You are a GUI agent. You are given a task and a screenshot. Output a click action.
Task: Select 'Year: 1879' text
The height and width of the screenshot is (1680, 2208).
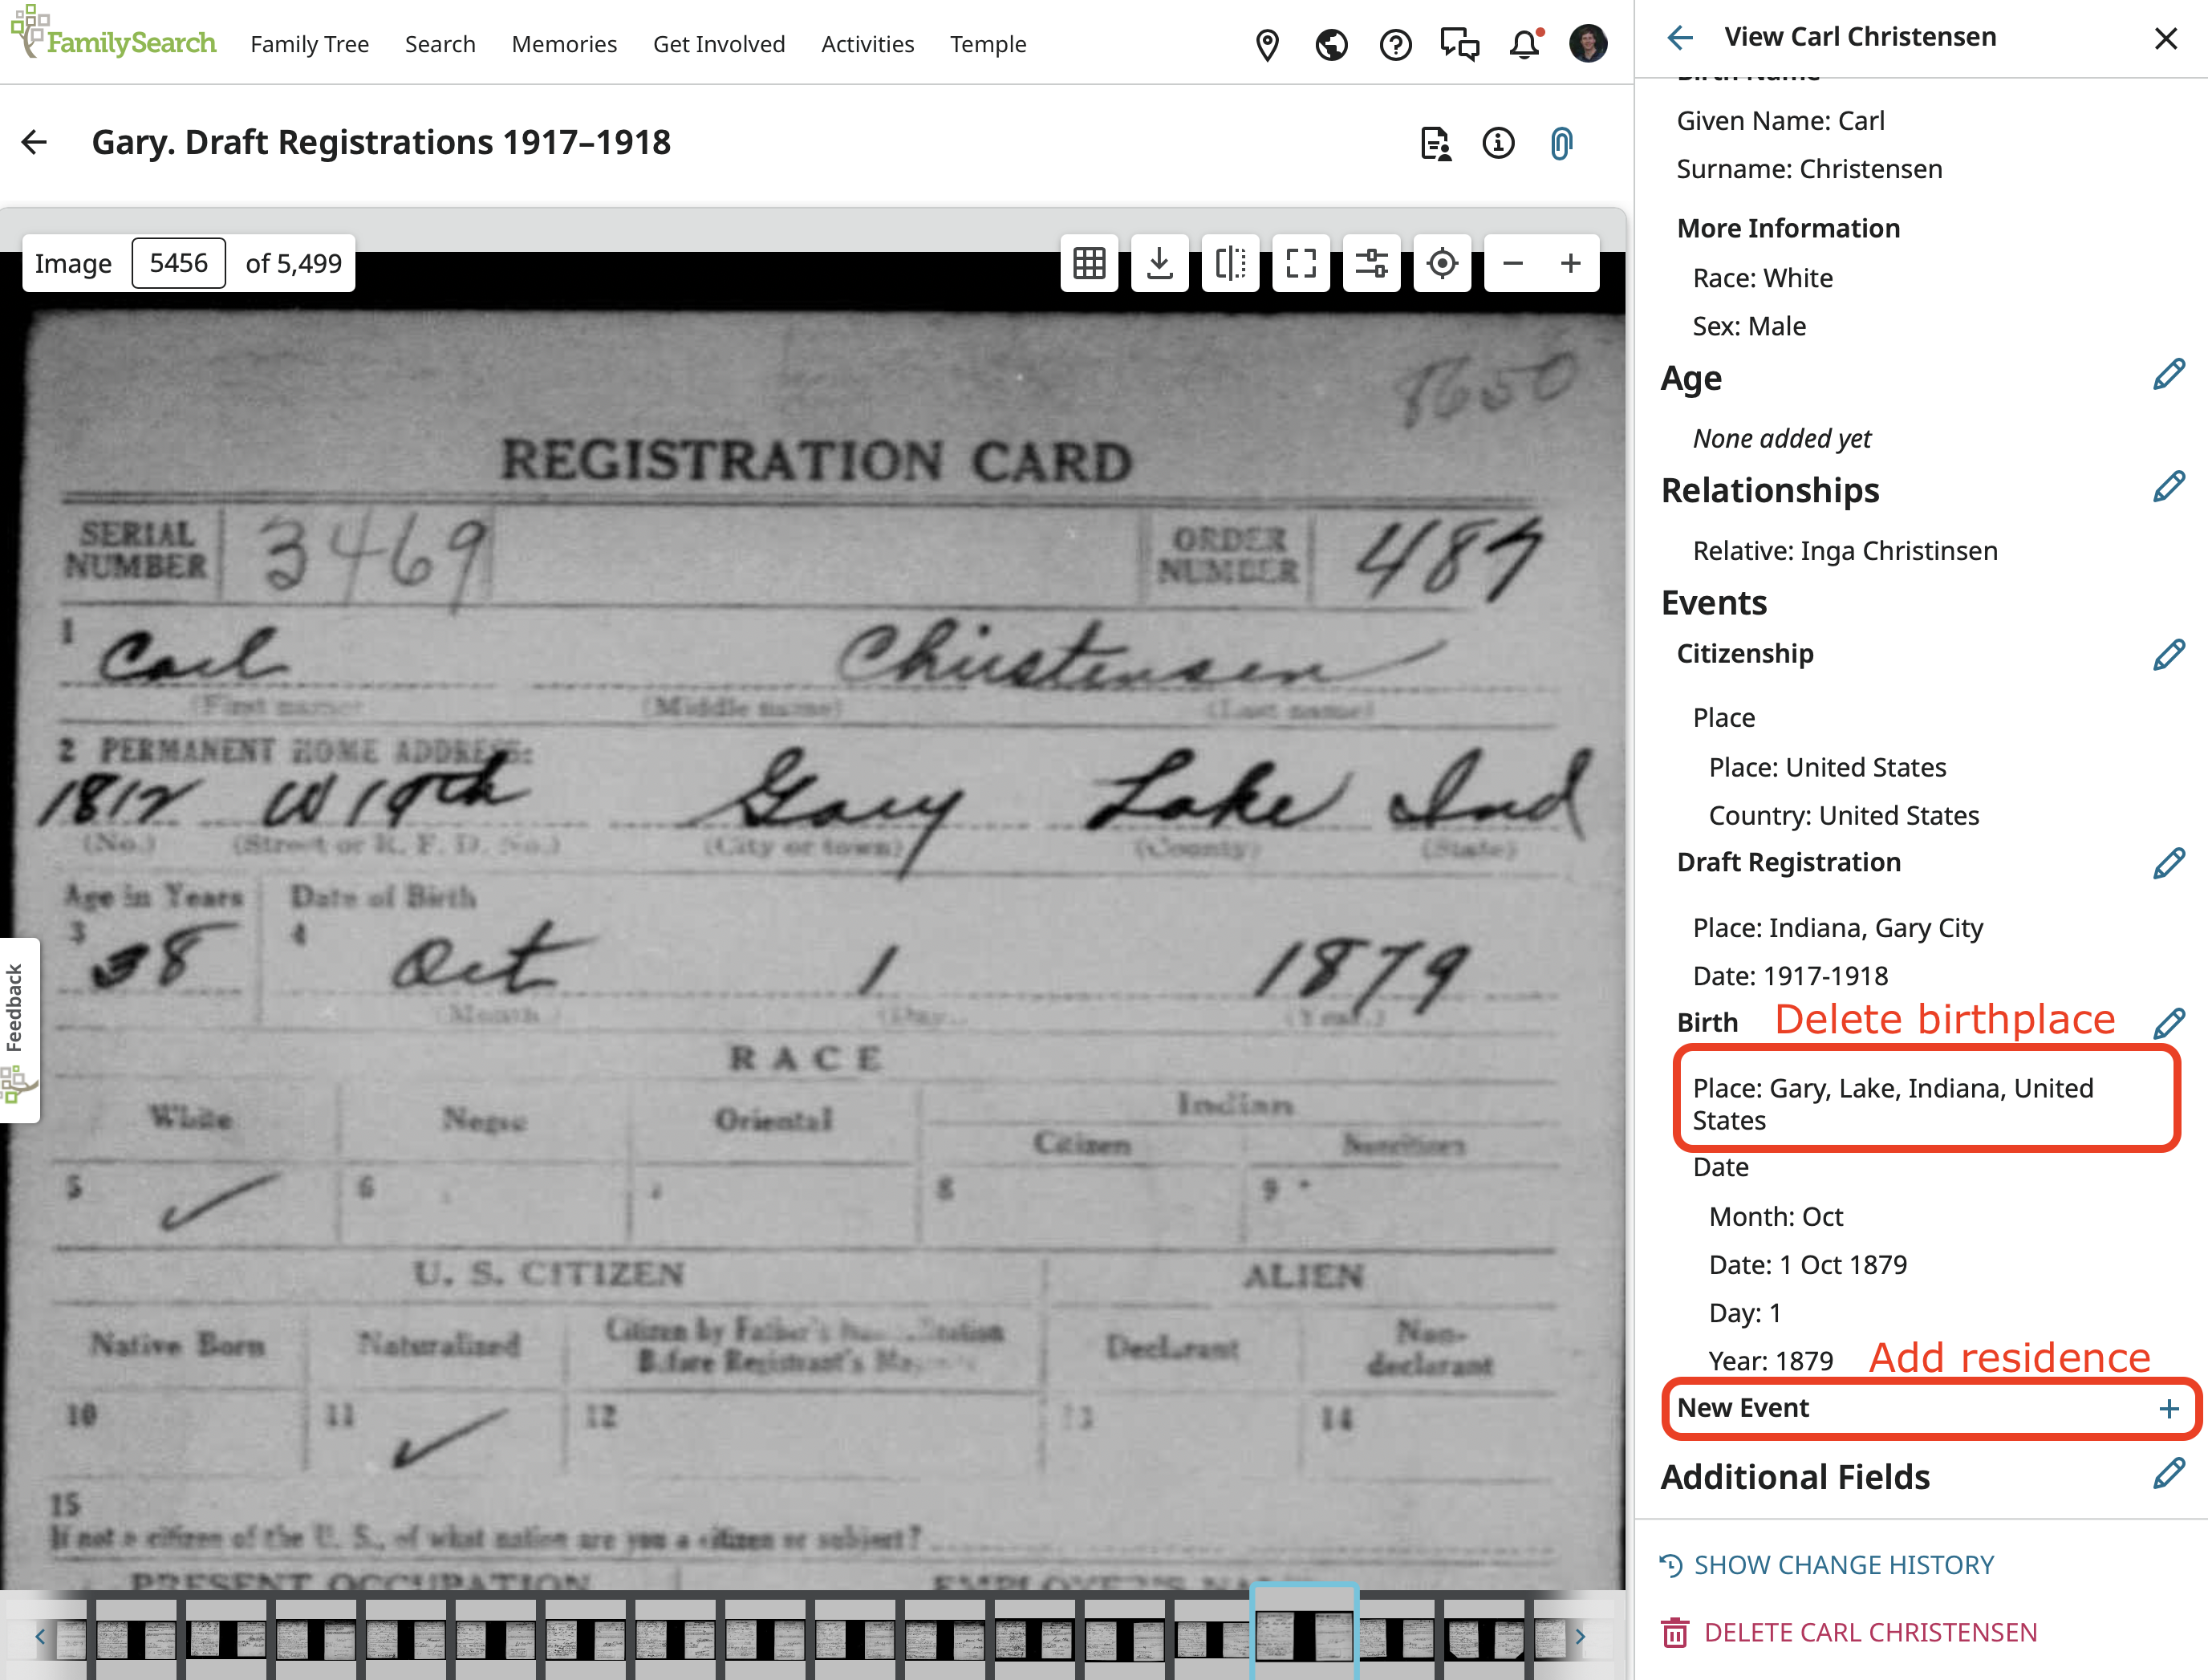click(x=1771, y=1361)
